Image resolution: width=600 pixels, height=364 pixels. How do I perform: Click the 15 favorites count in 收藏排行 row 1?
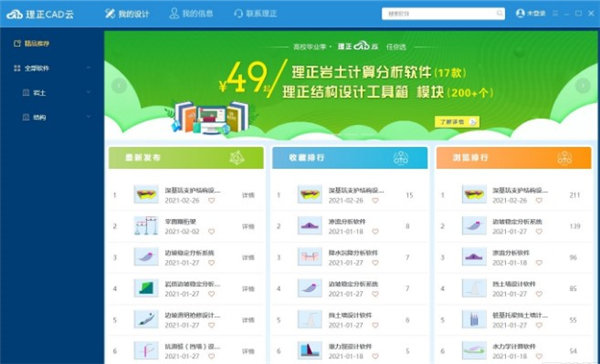[x=409, y=195]
